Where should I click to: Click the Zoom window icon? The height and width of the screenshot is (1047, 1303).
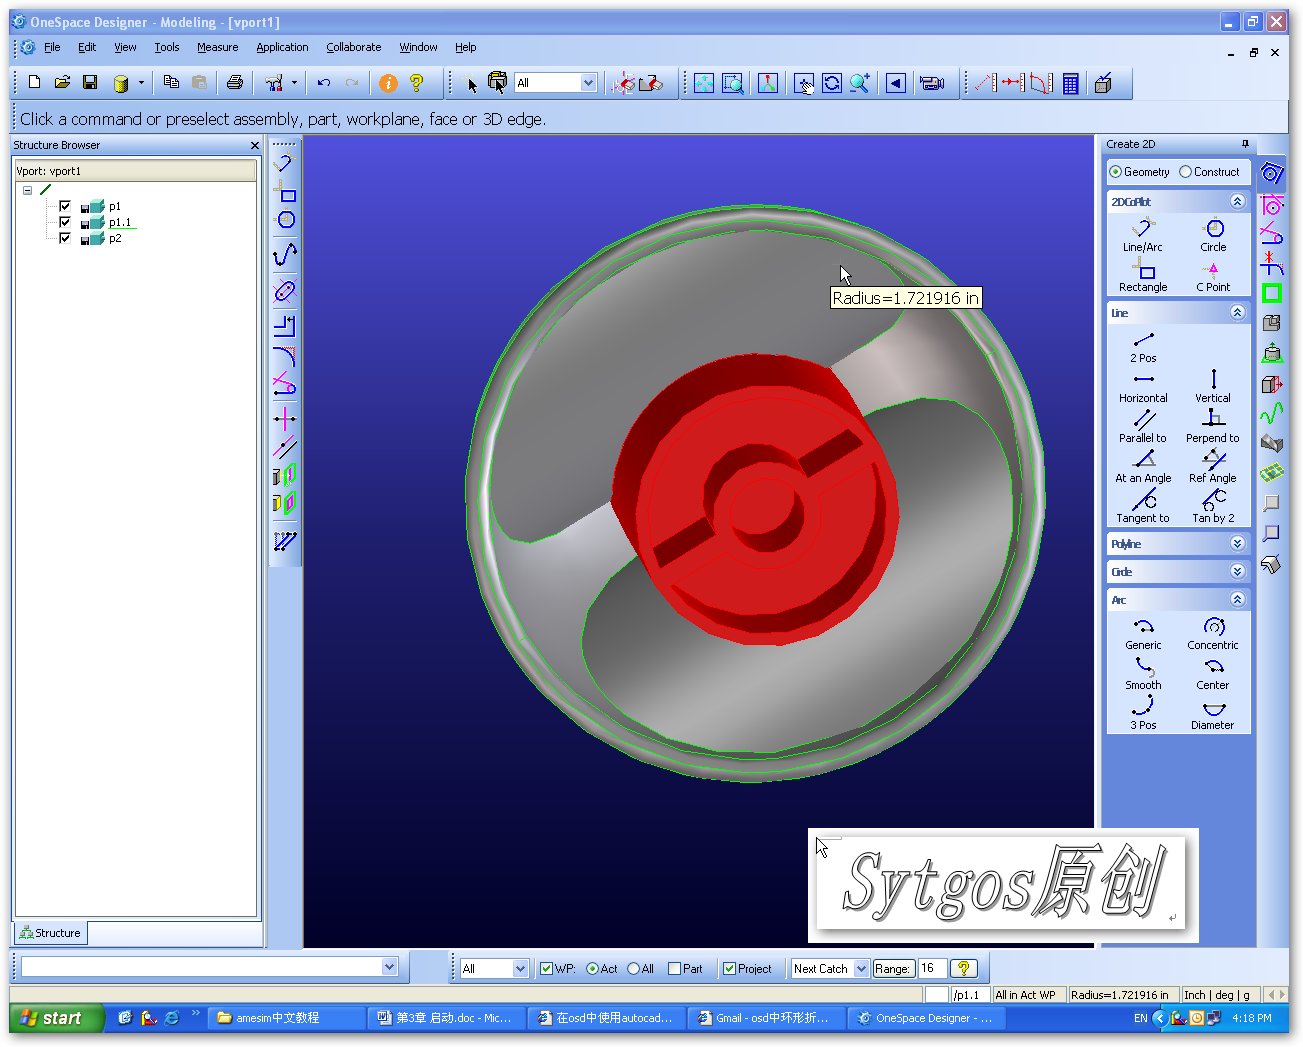[x=732, y=83]
